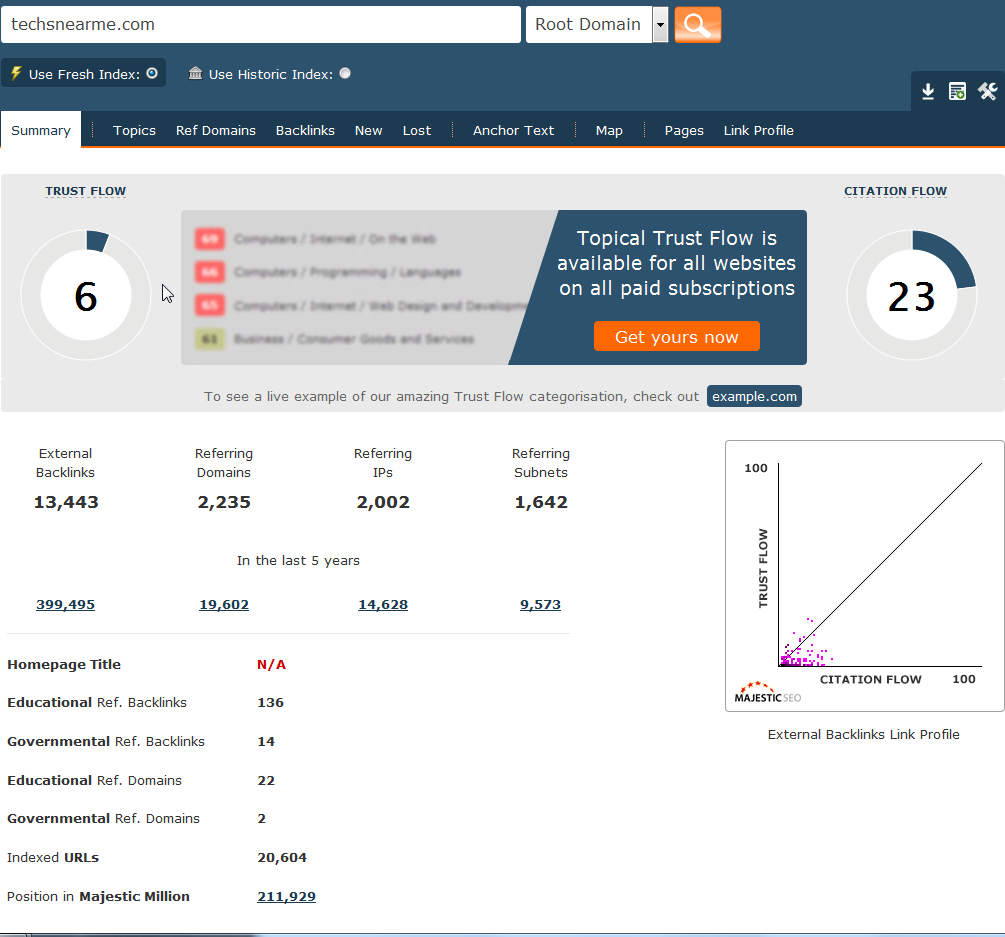This screenshot has width=1005, height=937.
Task: Click the CITATION FLOW heading link
Action: pos(895,191)
